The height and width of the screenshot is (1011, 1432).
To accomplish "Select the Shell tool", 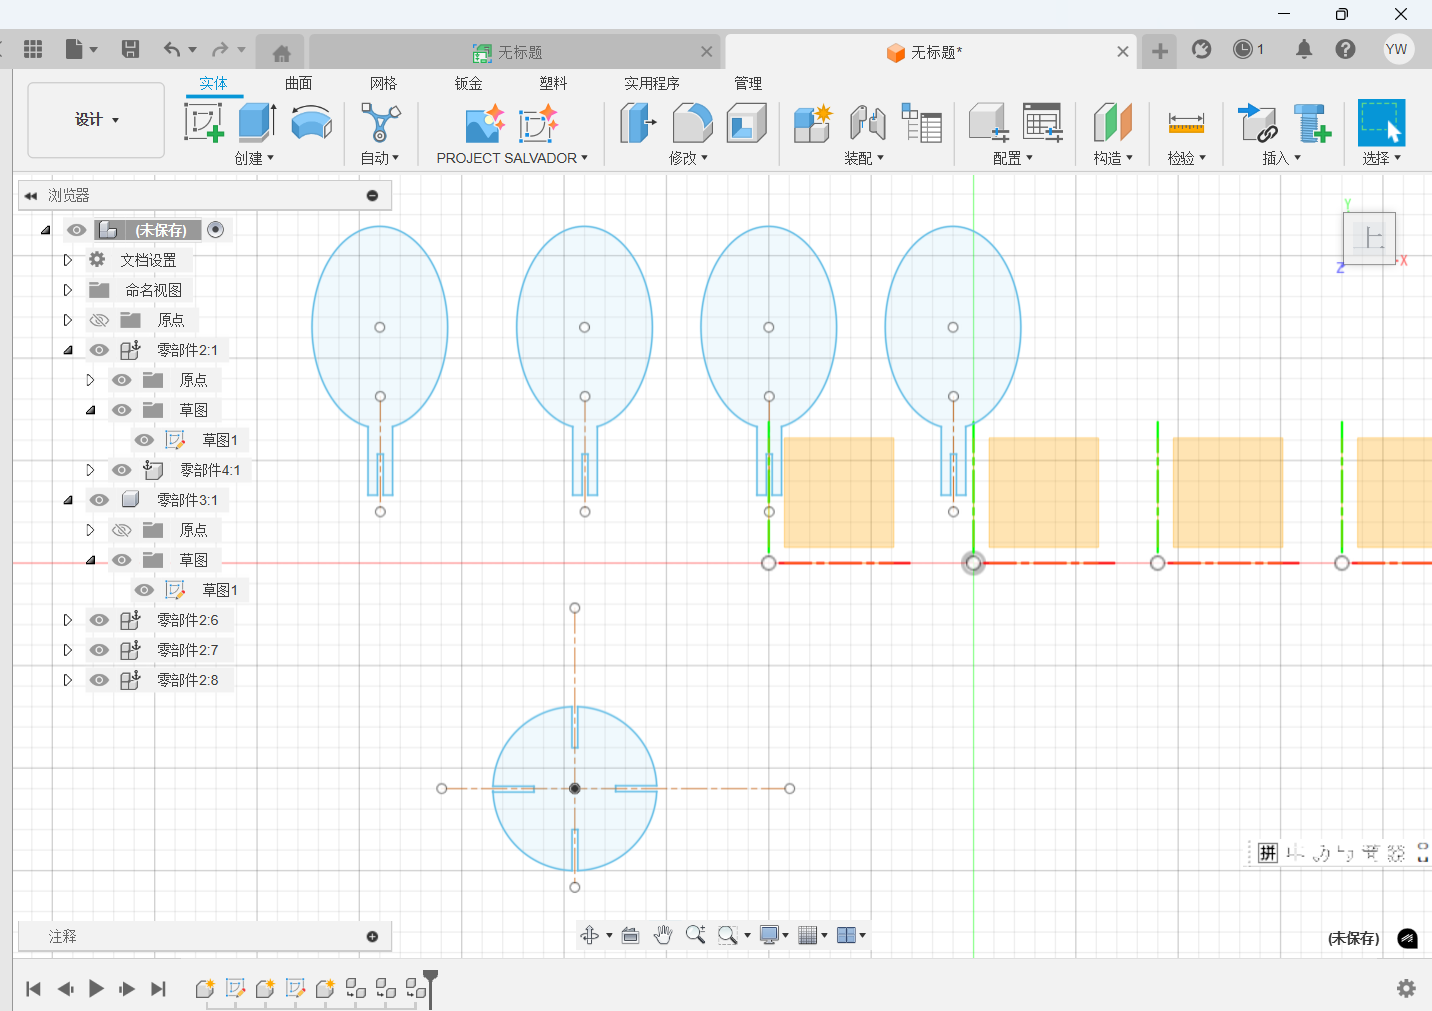I will (x=746, y=123).
